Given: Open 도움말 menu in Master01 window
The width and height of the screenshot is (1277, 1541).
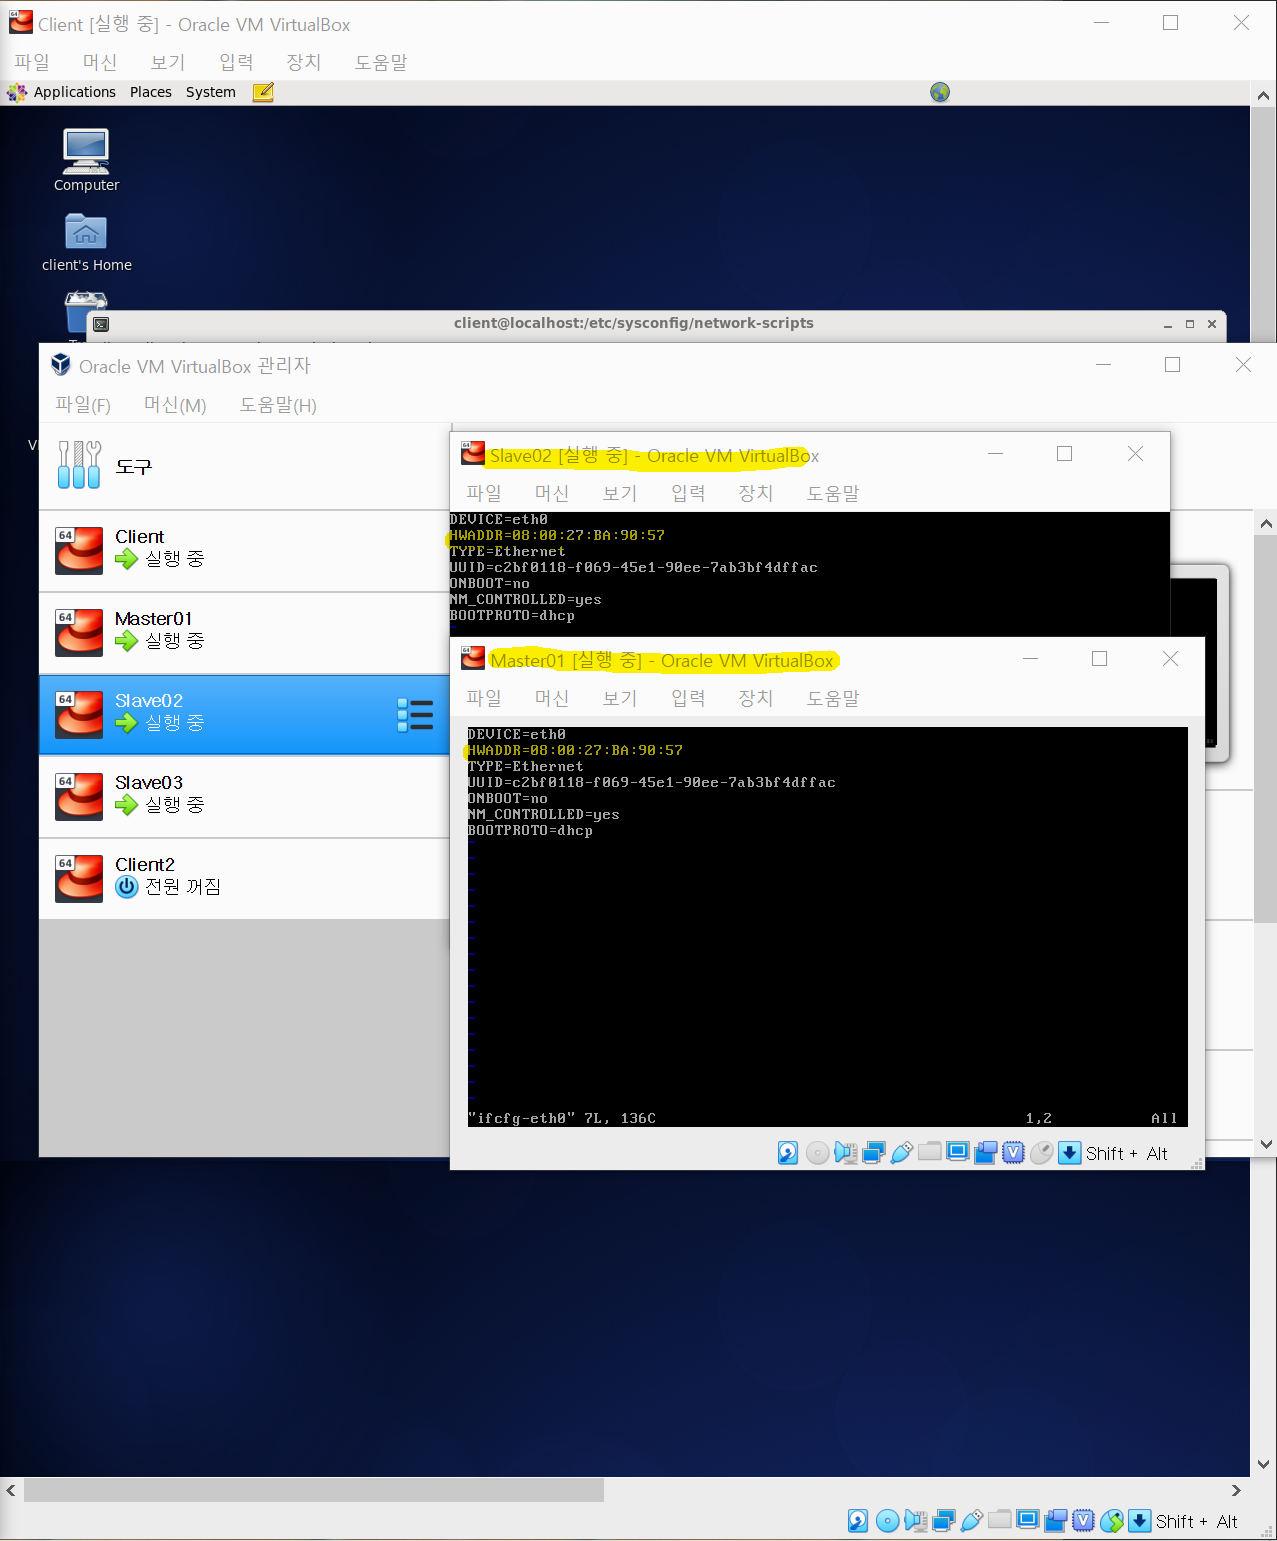Looking at the screenshot, I should point(833,698).
